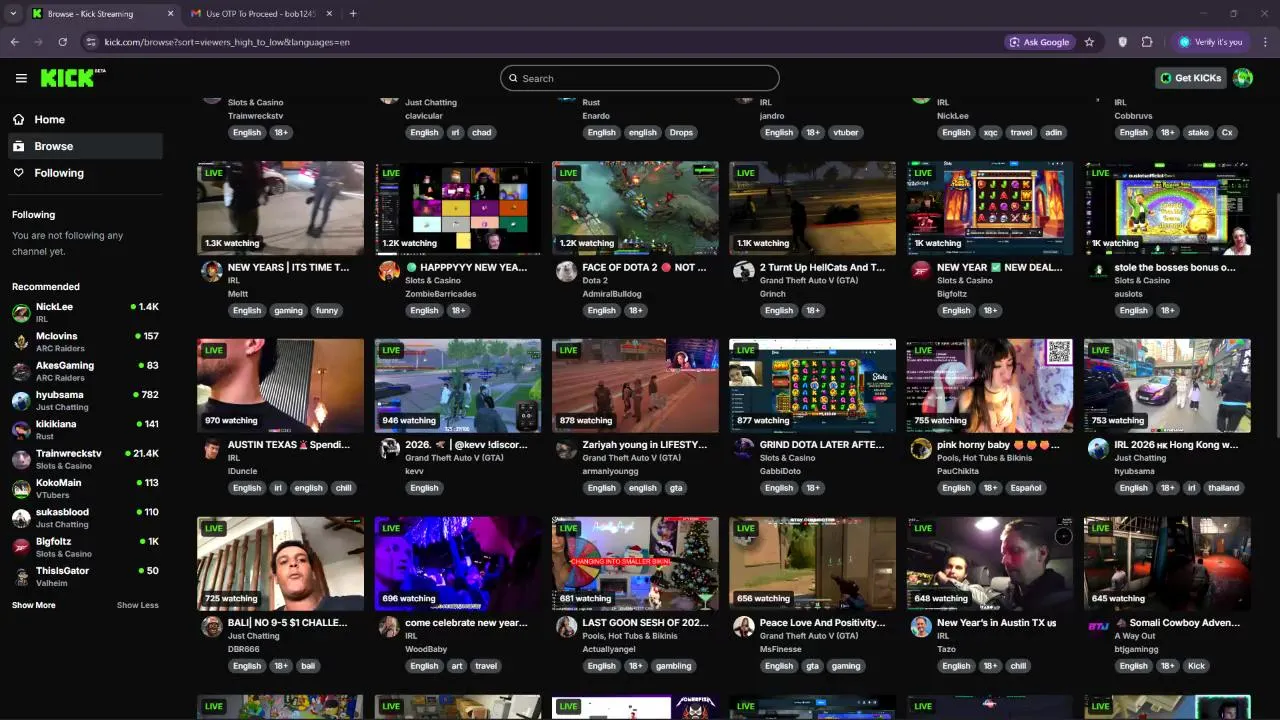Viewport: 1280px width, 720px height.
Task: Select the funny tag under Meltt
Action: [x=327, y=310]
